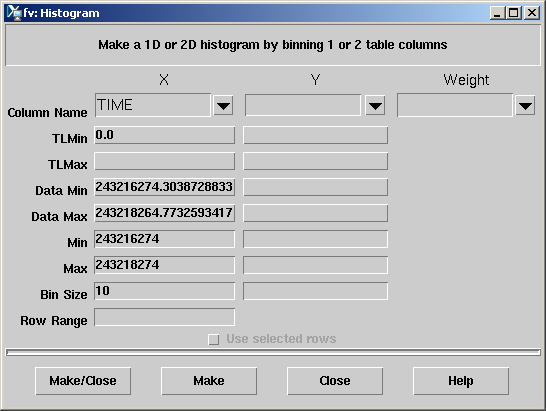Focus the X Max field showing 243218274

tap(164, 265)
